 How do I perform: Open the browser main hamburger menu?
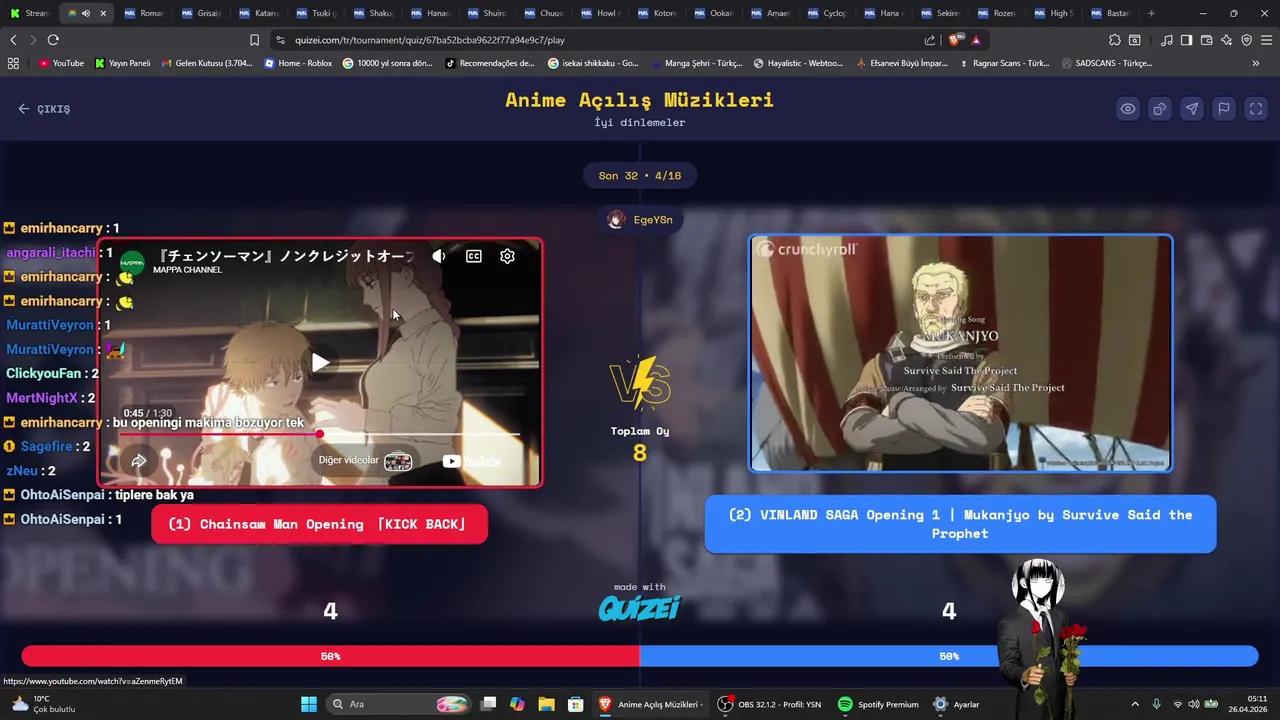pyautogui.click(x=1267, y=40)
